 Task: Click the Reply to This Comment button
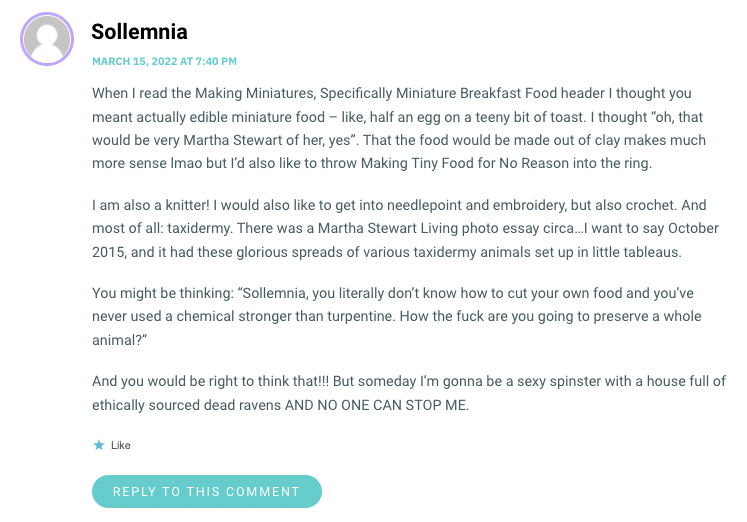coord(207,491)
